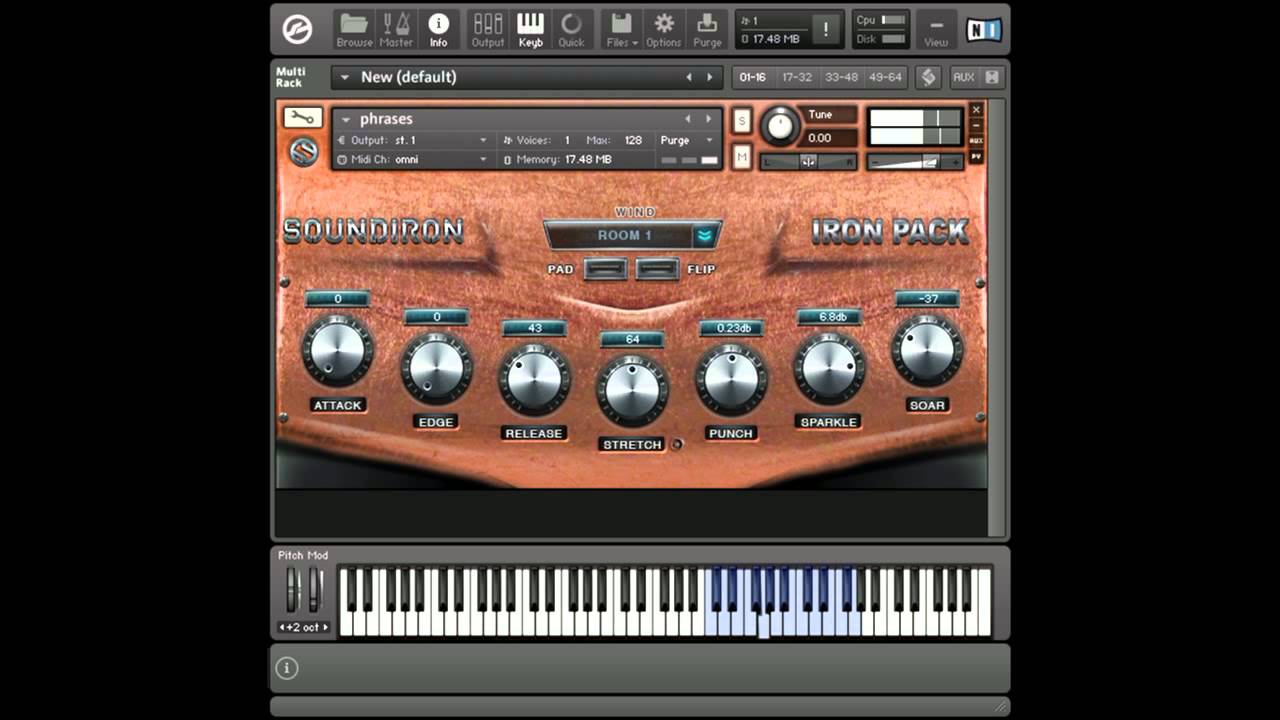Click the instrument pan slider
Image resolution: width=1280 pixels, height=720 pixels.
tap(809, 162)
